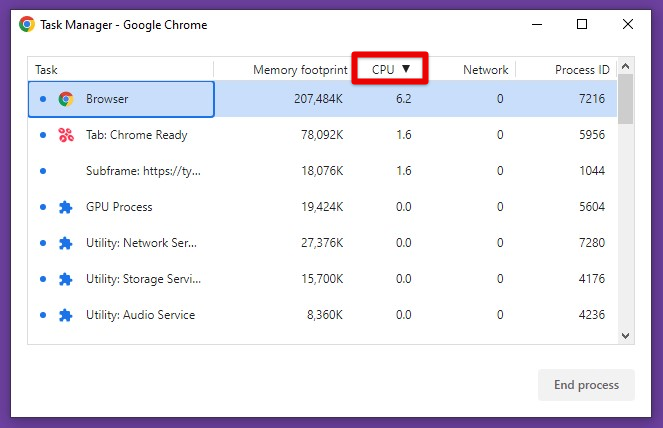Viewport: 663px width, 428px height.
Task: Click the 19,424K memory value
Action: tap(322, 207)
